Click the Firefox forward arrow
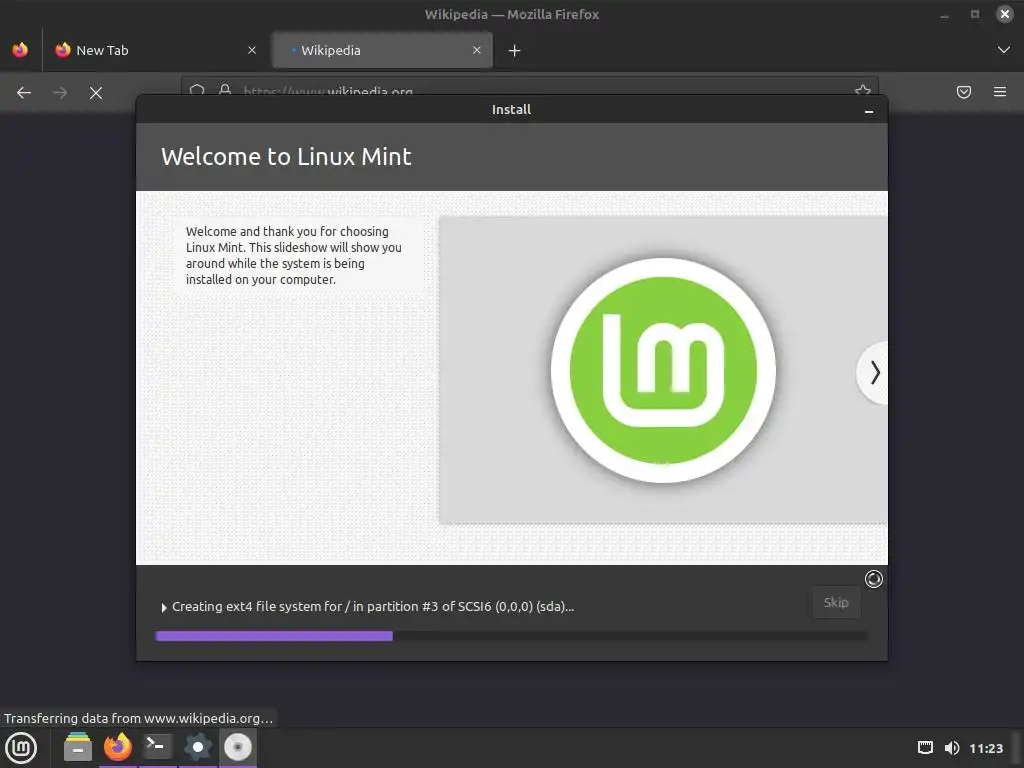 pos(60,93)
